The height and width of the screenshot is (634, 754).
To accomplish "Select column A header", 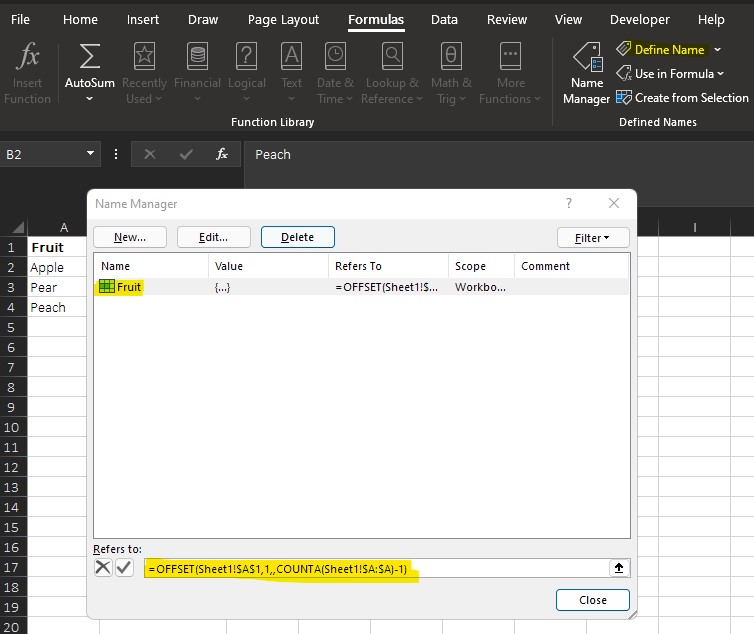I will 63,227.
